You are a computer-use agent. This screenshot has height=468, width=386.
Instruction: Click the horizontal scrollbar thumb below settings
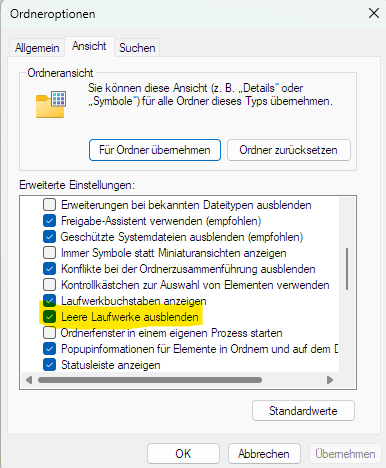[150, 380]
